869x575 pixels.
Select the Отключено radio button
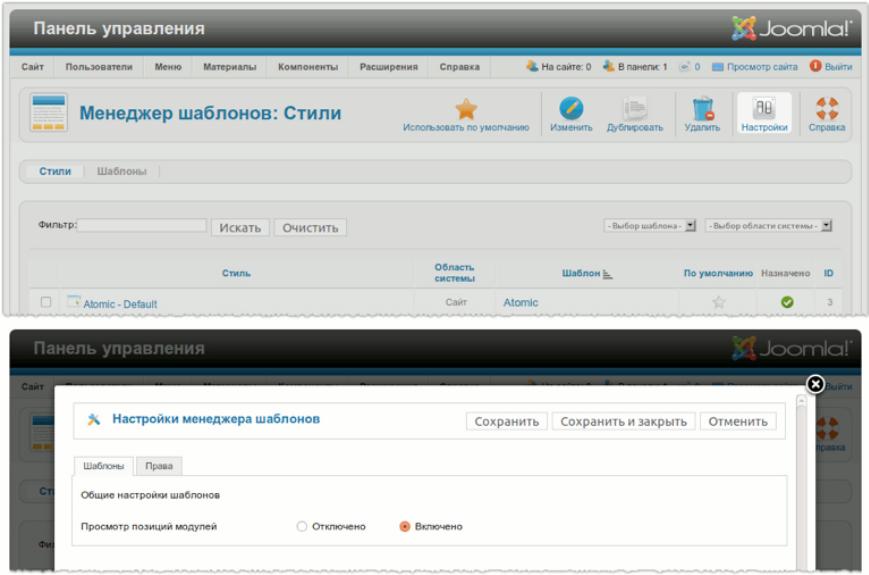pyautogui.click(x=301, y=526)
